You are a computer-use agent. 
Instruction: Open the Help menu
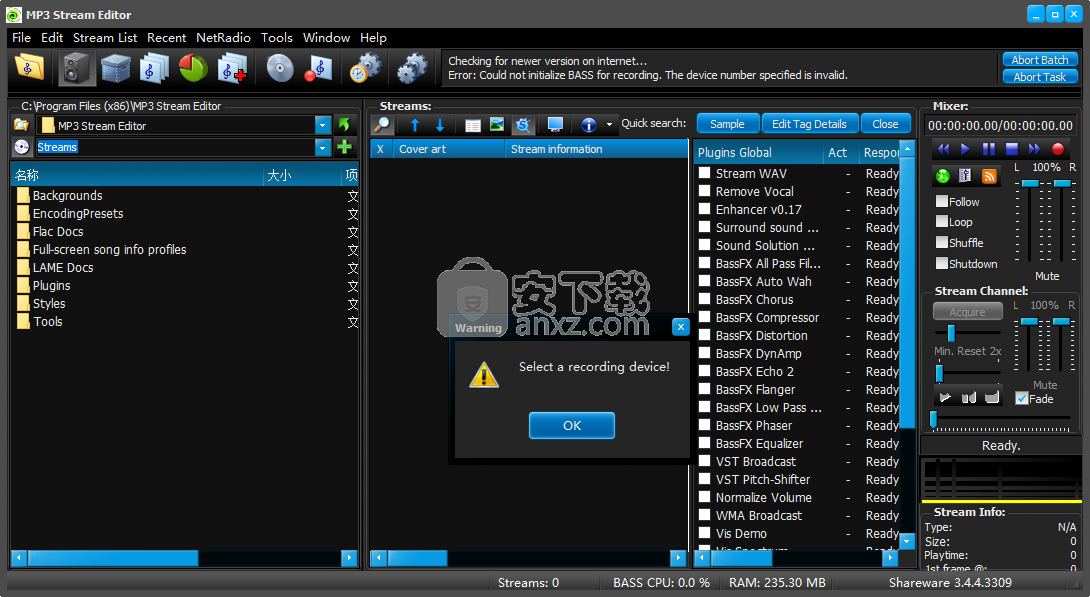click(x=373, y=38)
